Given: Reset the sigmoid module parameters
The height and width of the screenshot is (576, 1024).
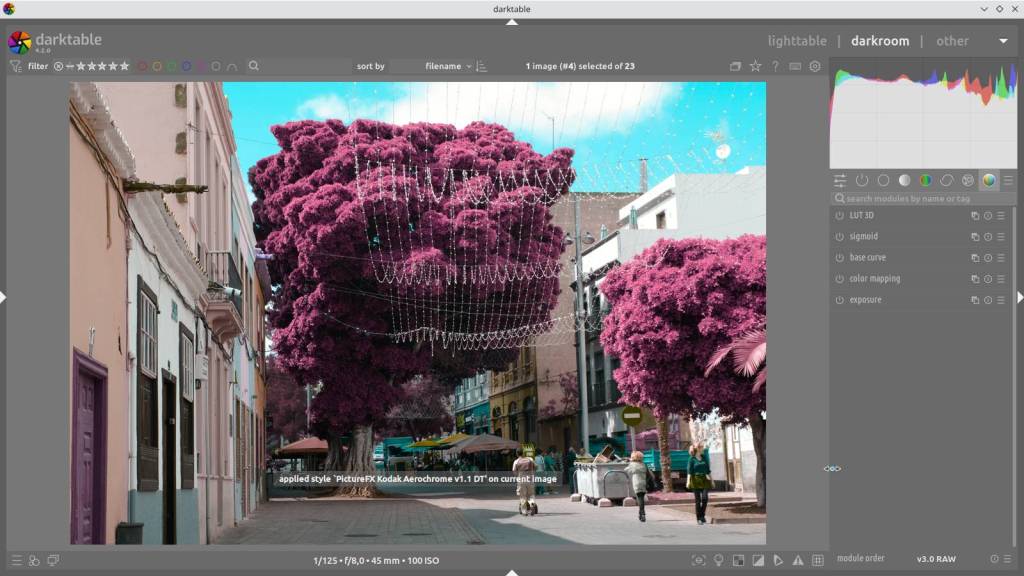Looking at the screenshot, I should [x=988, y=236].
